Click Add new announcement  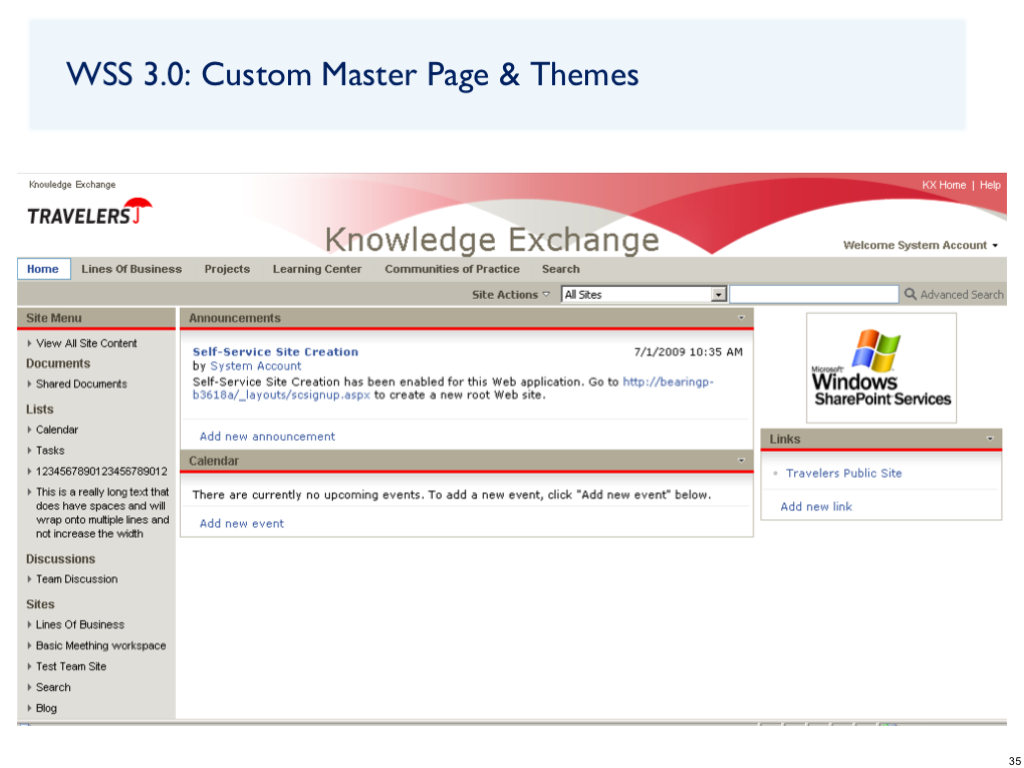point(267,436)
